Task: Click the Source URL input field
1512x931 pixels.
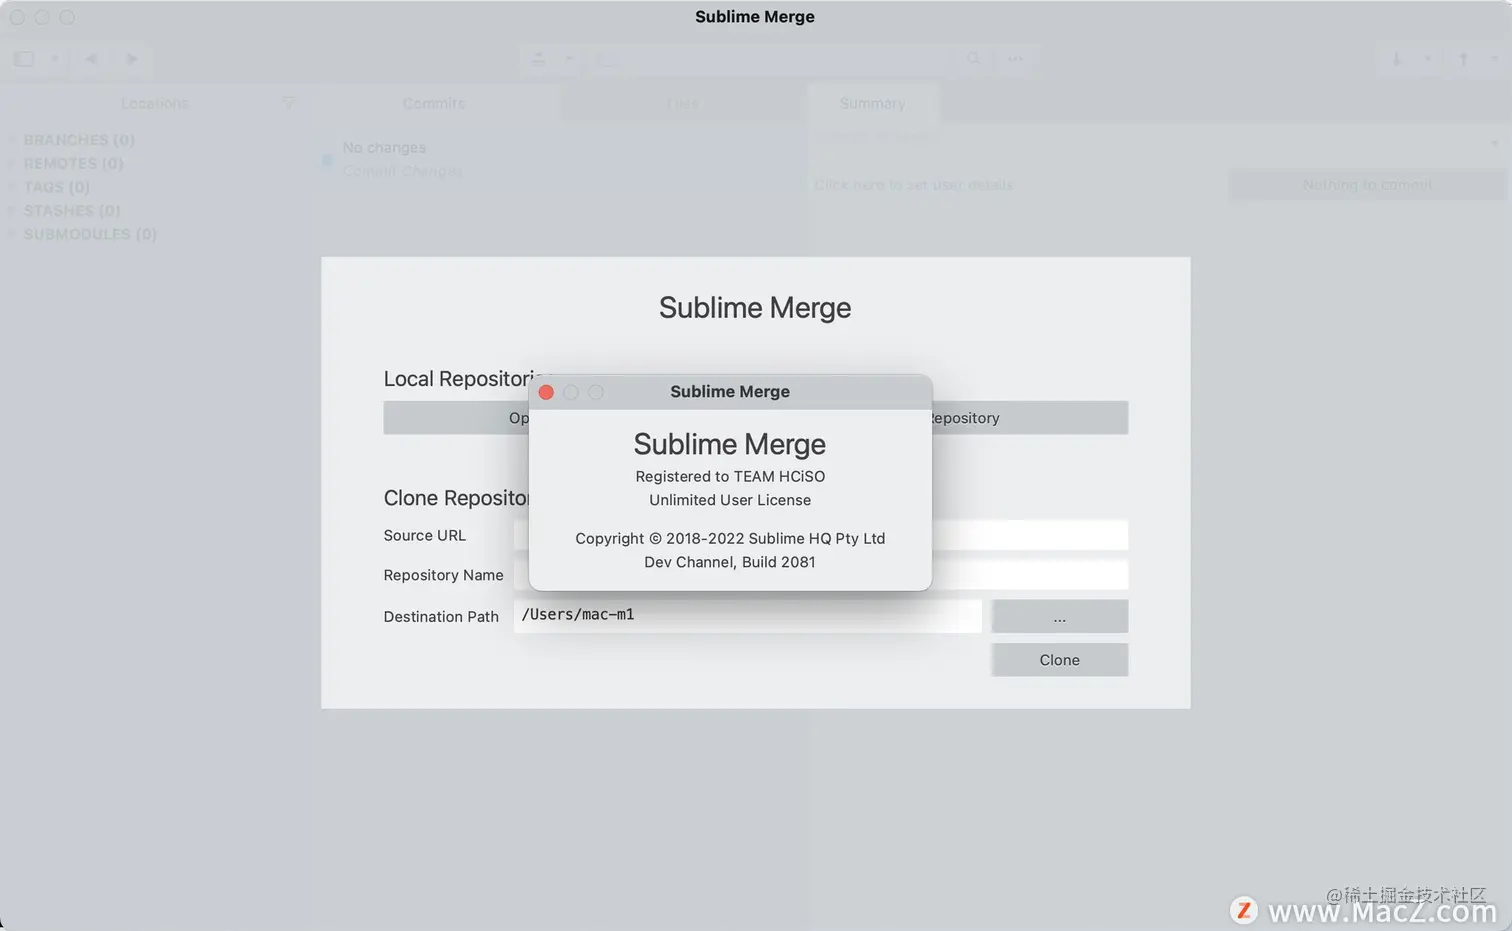Action: pyautogui.click(x=821, y=535)
